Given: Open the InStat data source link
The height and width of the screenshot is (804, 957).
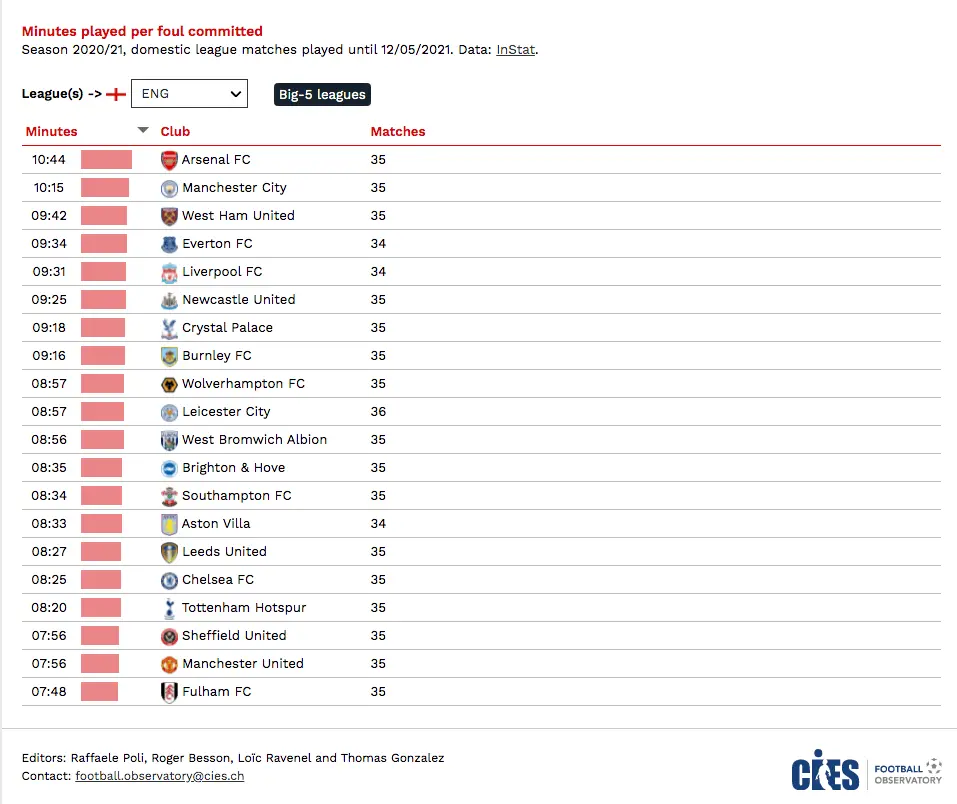Looking at the screenshot, I should 515,49.
